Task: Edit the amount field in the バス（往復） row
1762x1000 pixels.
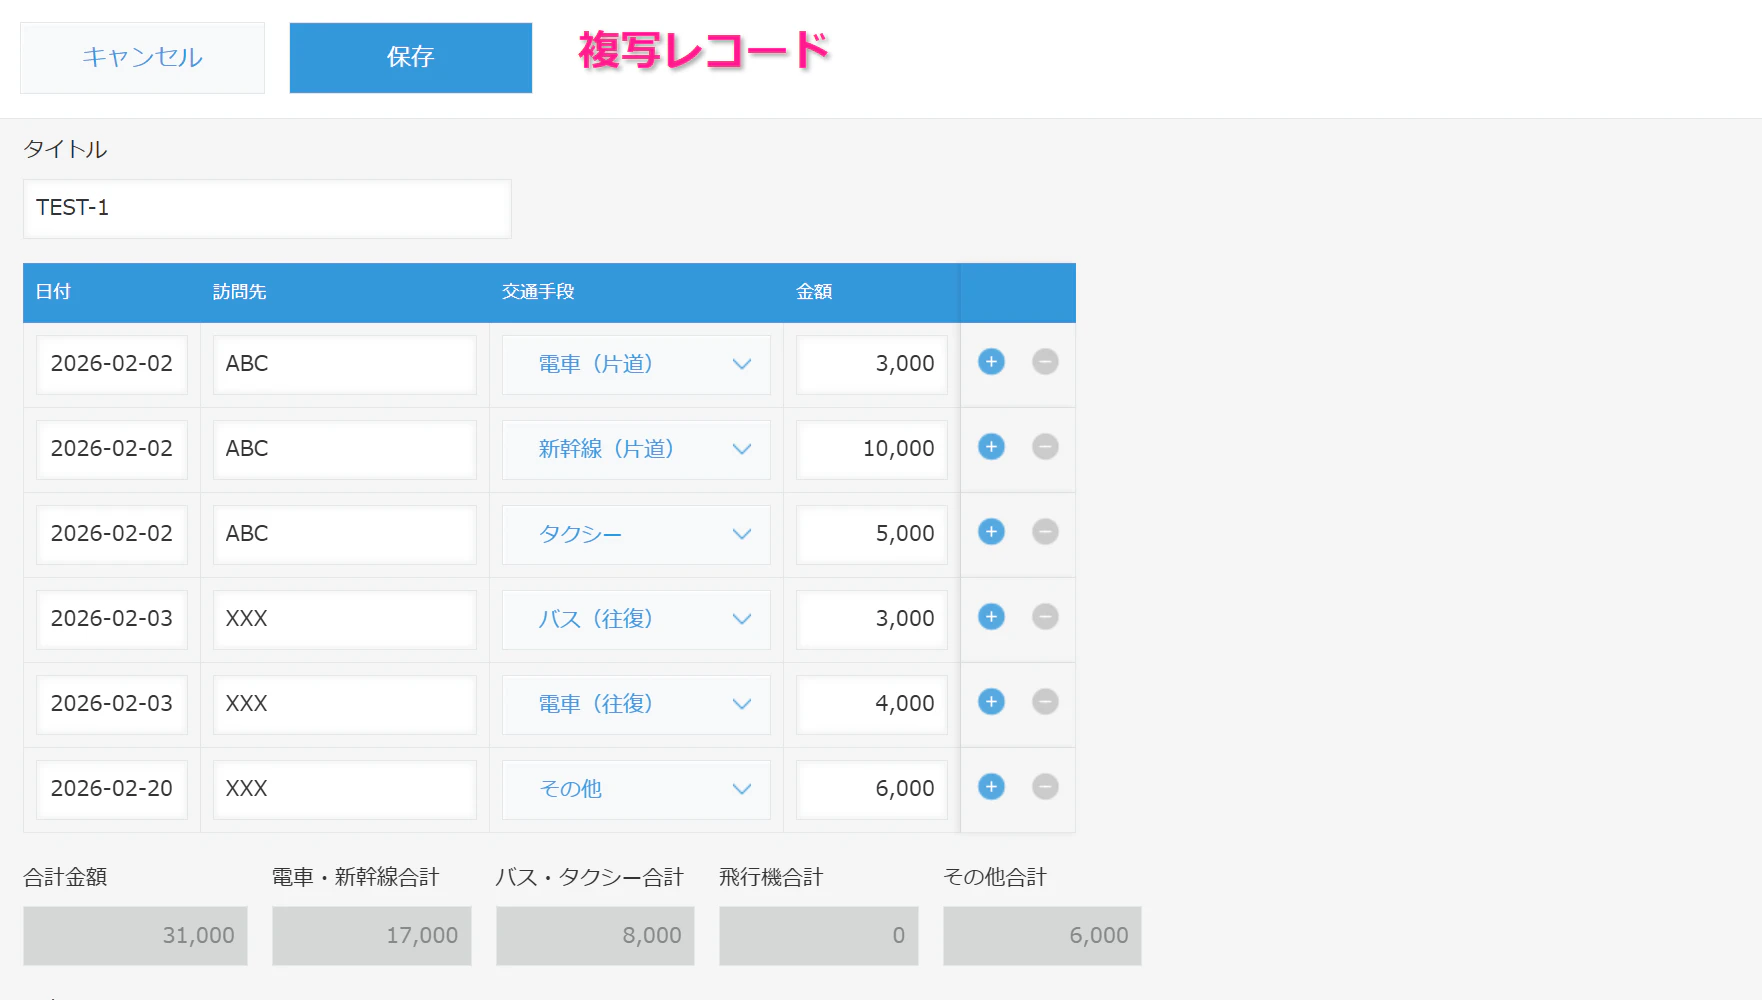Action: (872, 619)
